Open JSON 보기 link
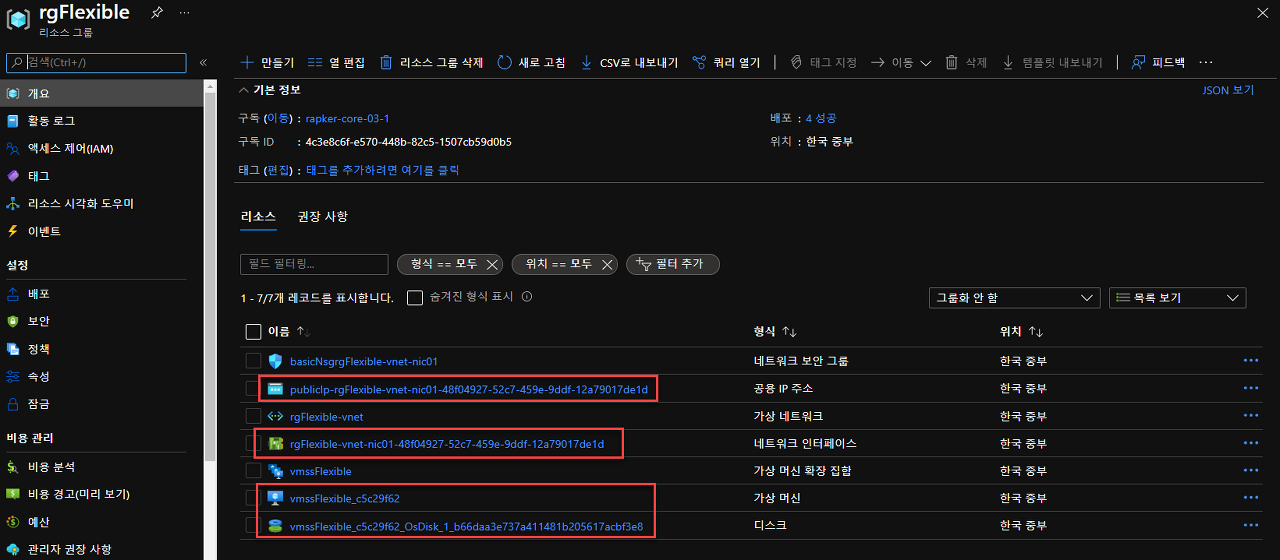 (x=1228, y=90)
